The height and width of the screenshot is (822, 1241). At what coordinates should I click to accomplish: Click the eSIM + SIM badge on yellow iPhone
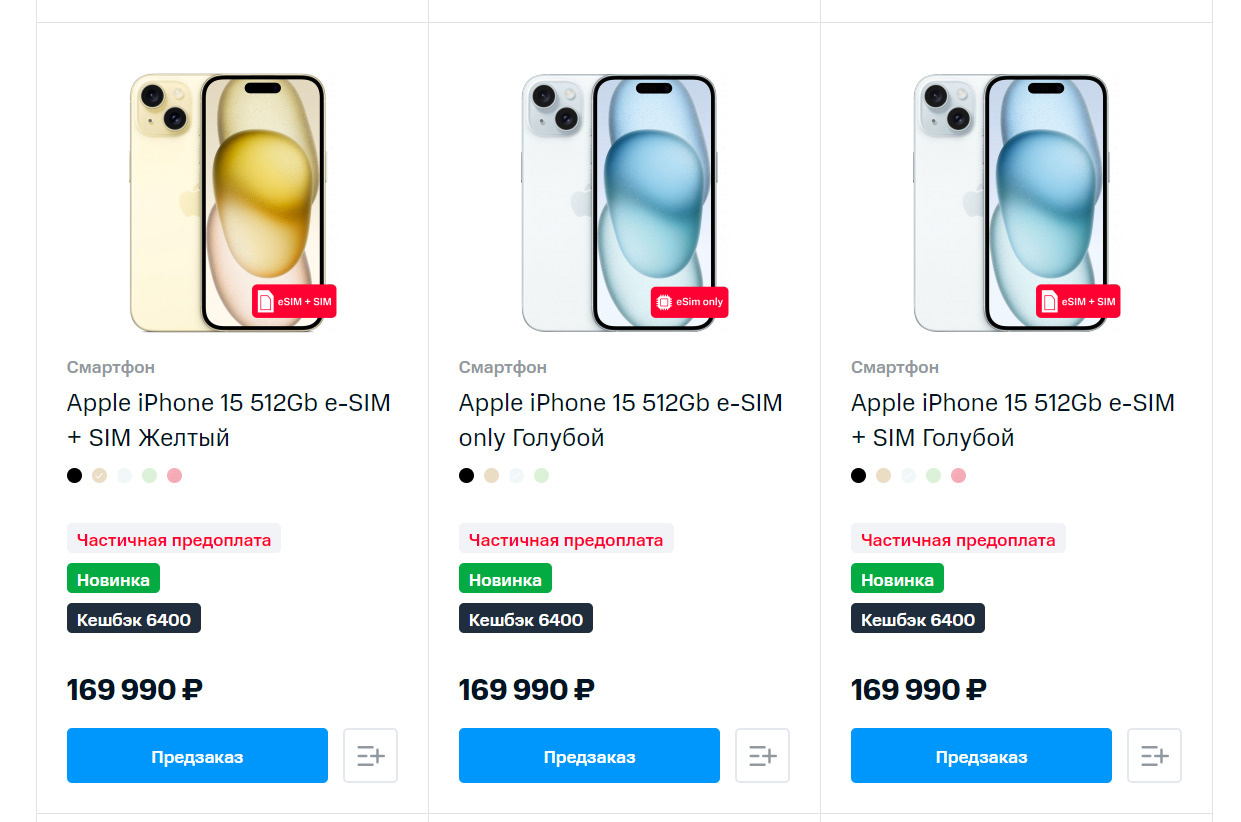294,301
